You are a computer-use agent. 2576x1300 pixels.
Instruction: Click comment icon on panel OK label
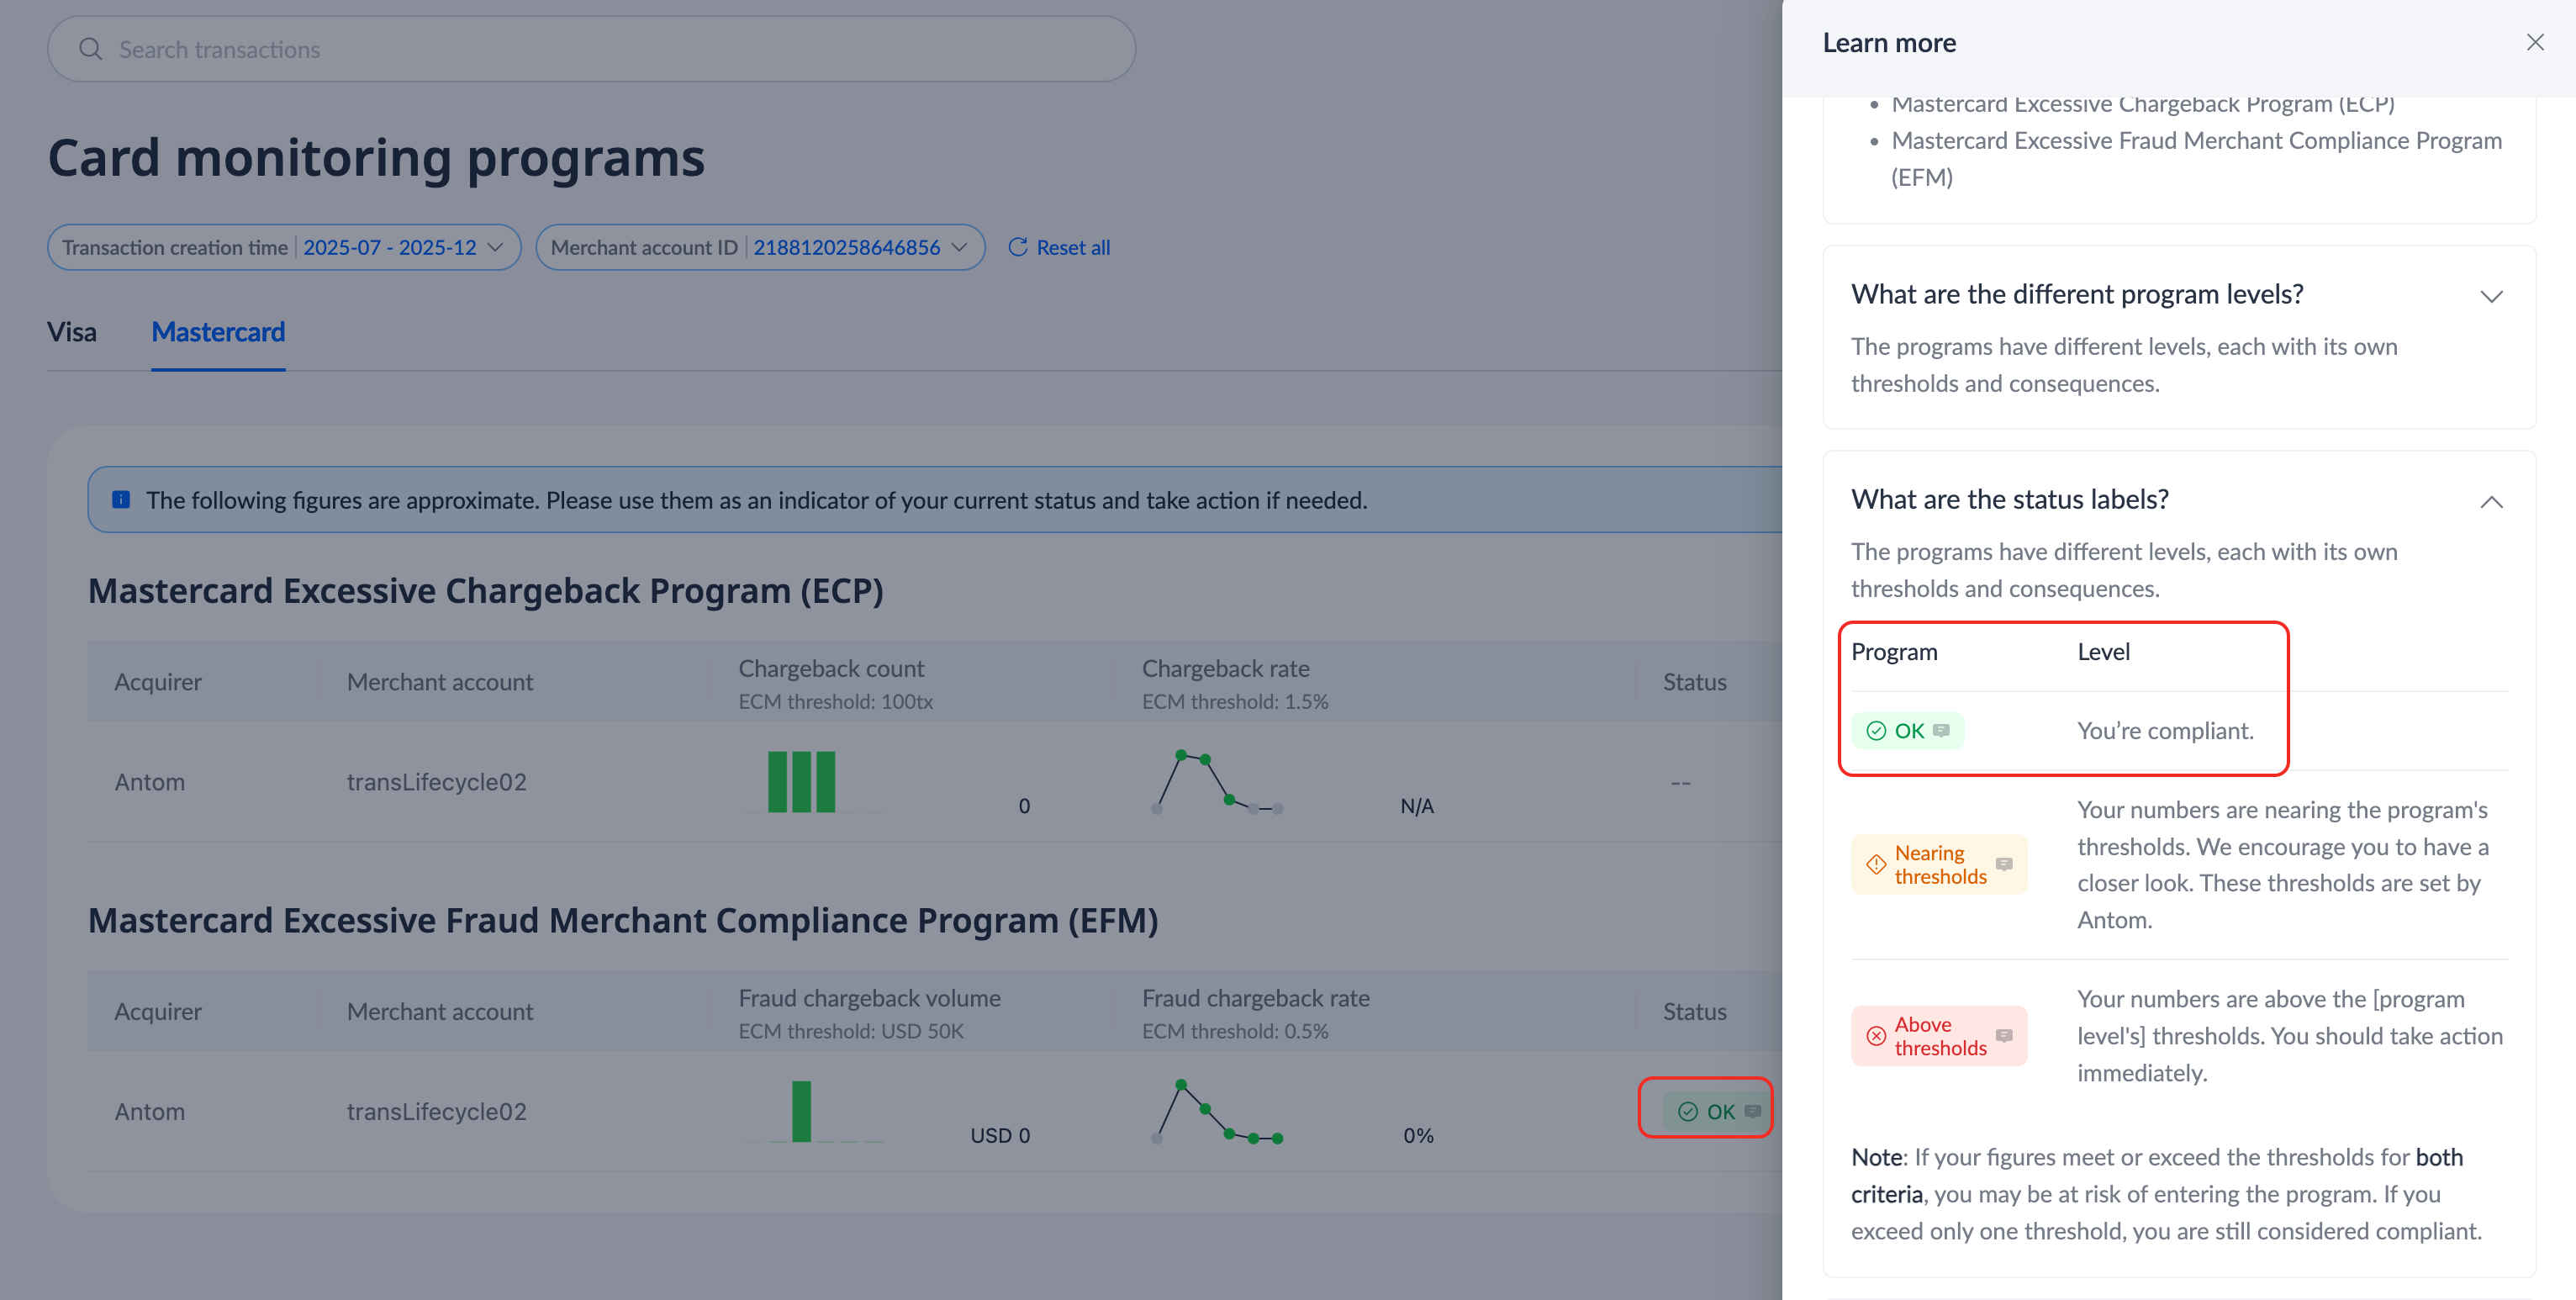point(1941,730)
